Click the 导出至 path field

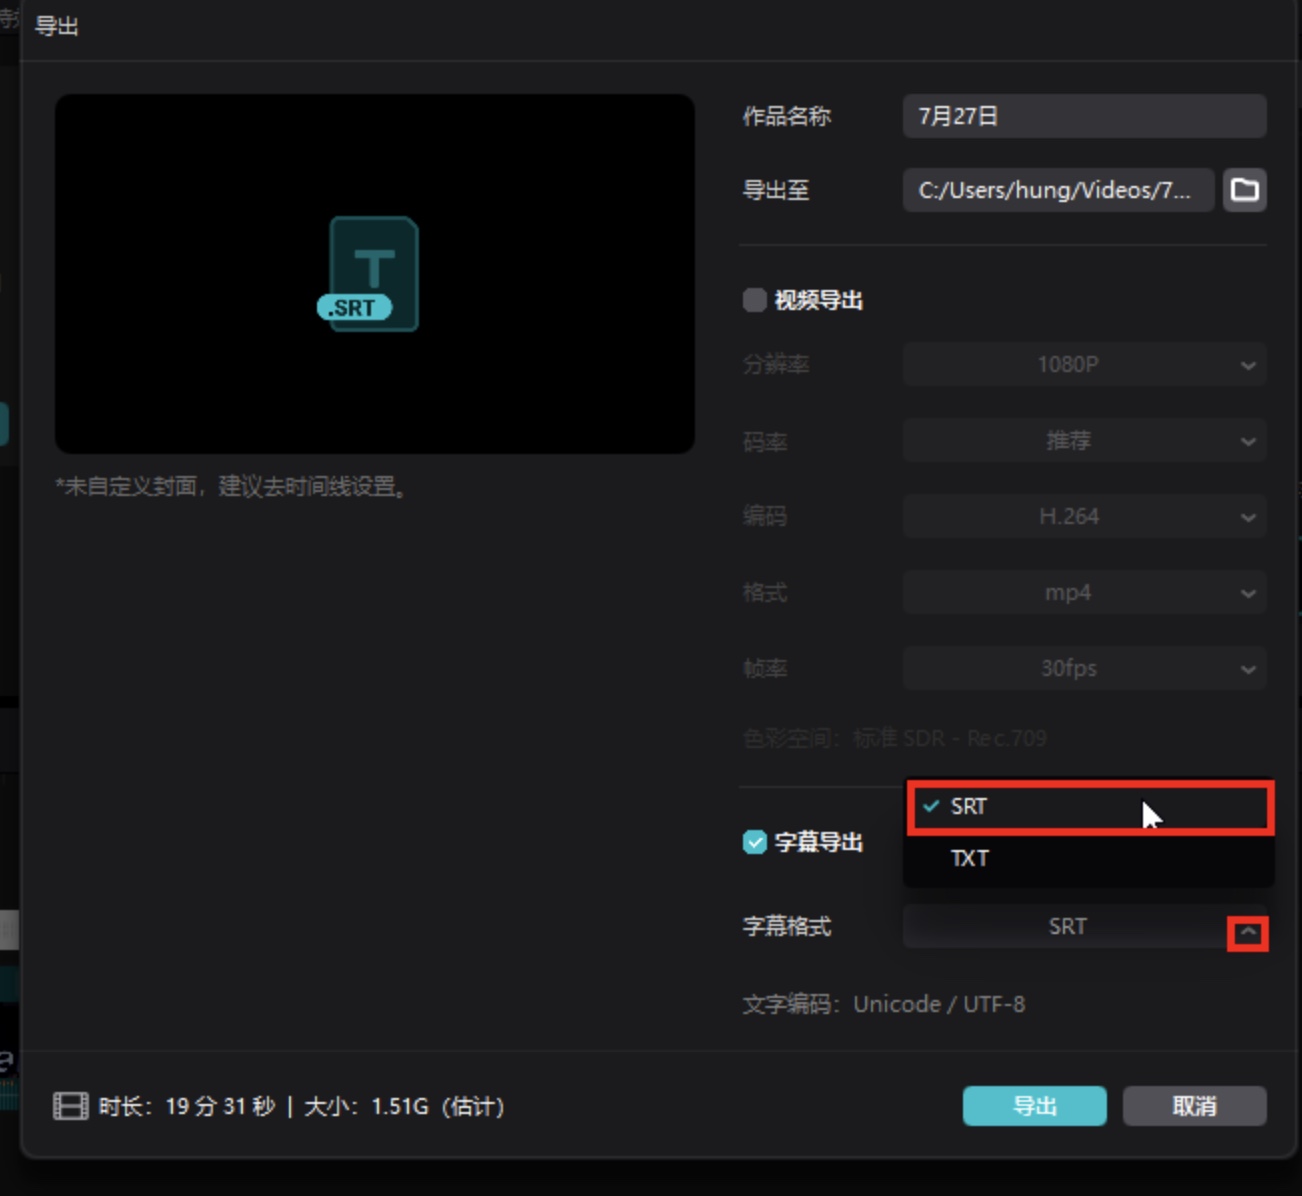1059,190
